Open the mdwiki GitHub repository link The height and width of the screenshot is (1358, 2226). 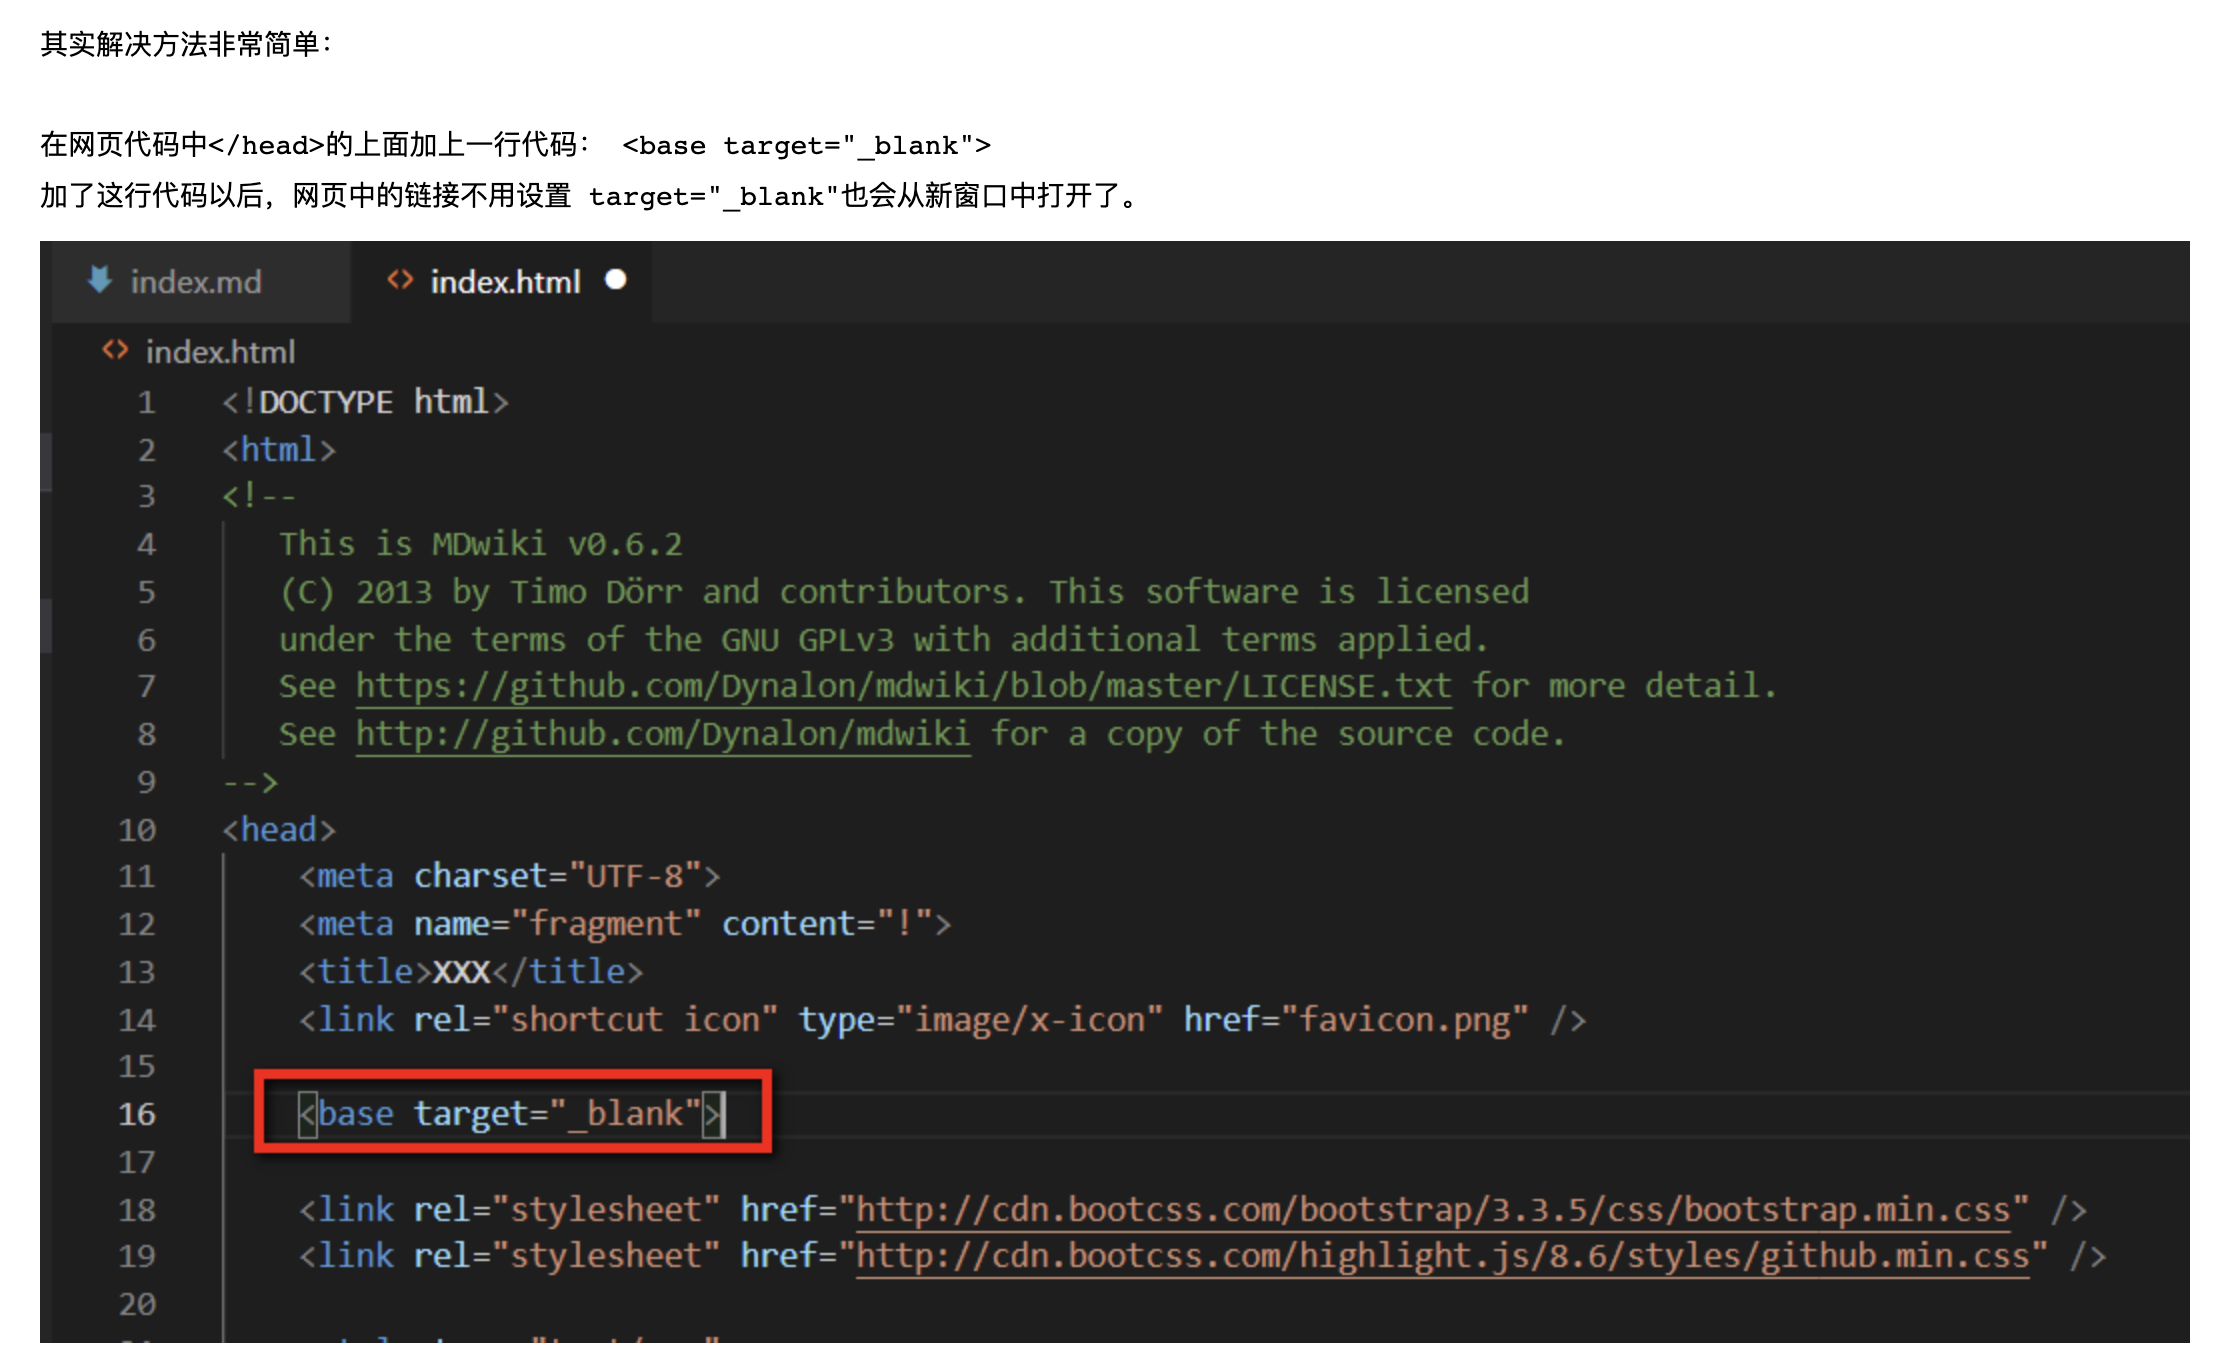coord(662,733)
